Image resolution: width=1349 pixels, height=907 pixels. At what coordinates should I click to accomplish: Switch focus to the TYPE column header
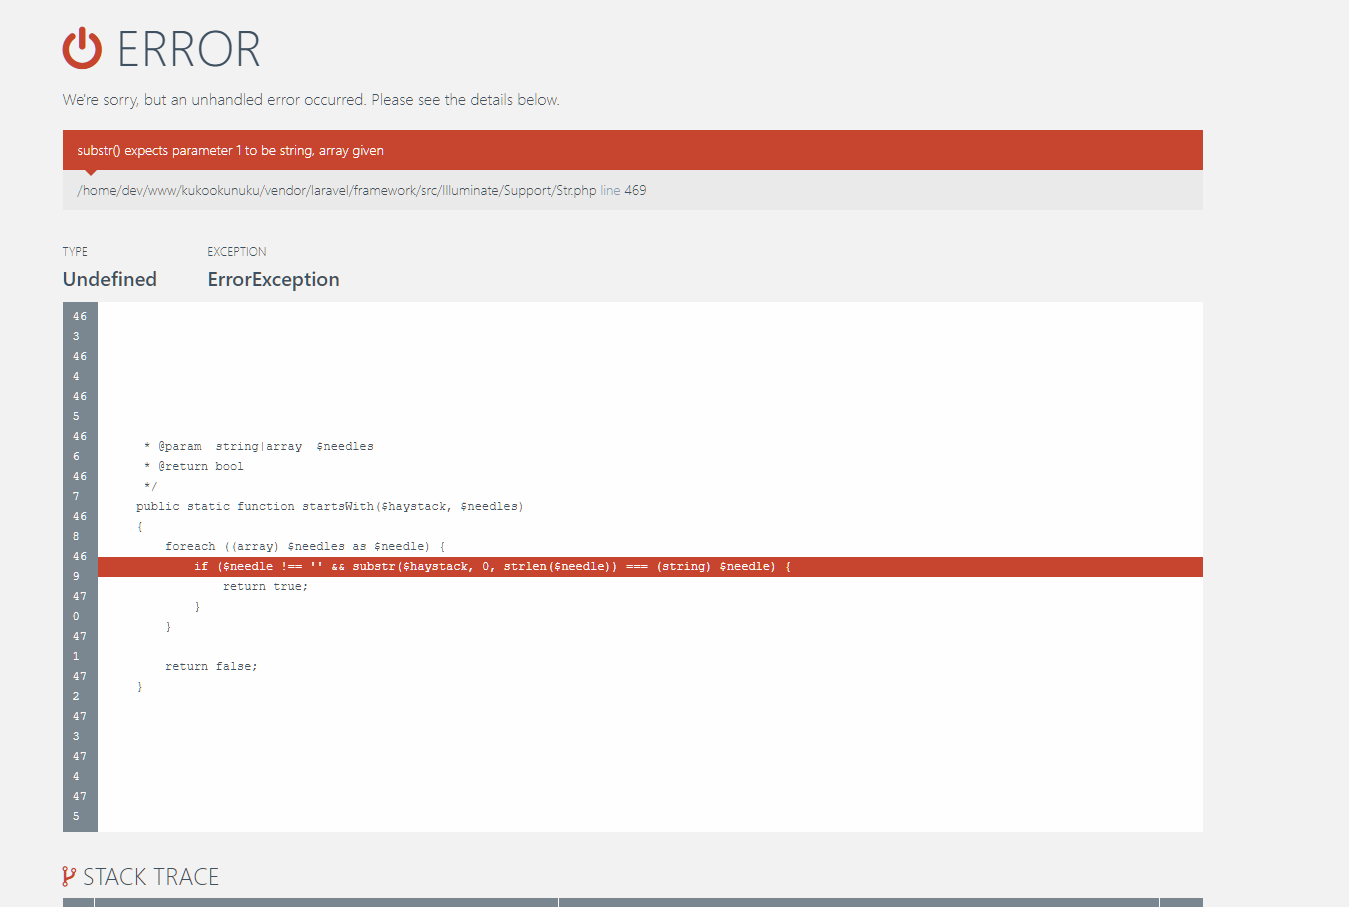coord(74,251)
